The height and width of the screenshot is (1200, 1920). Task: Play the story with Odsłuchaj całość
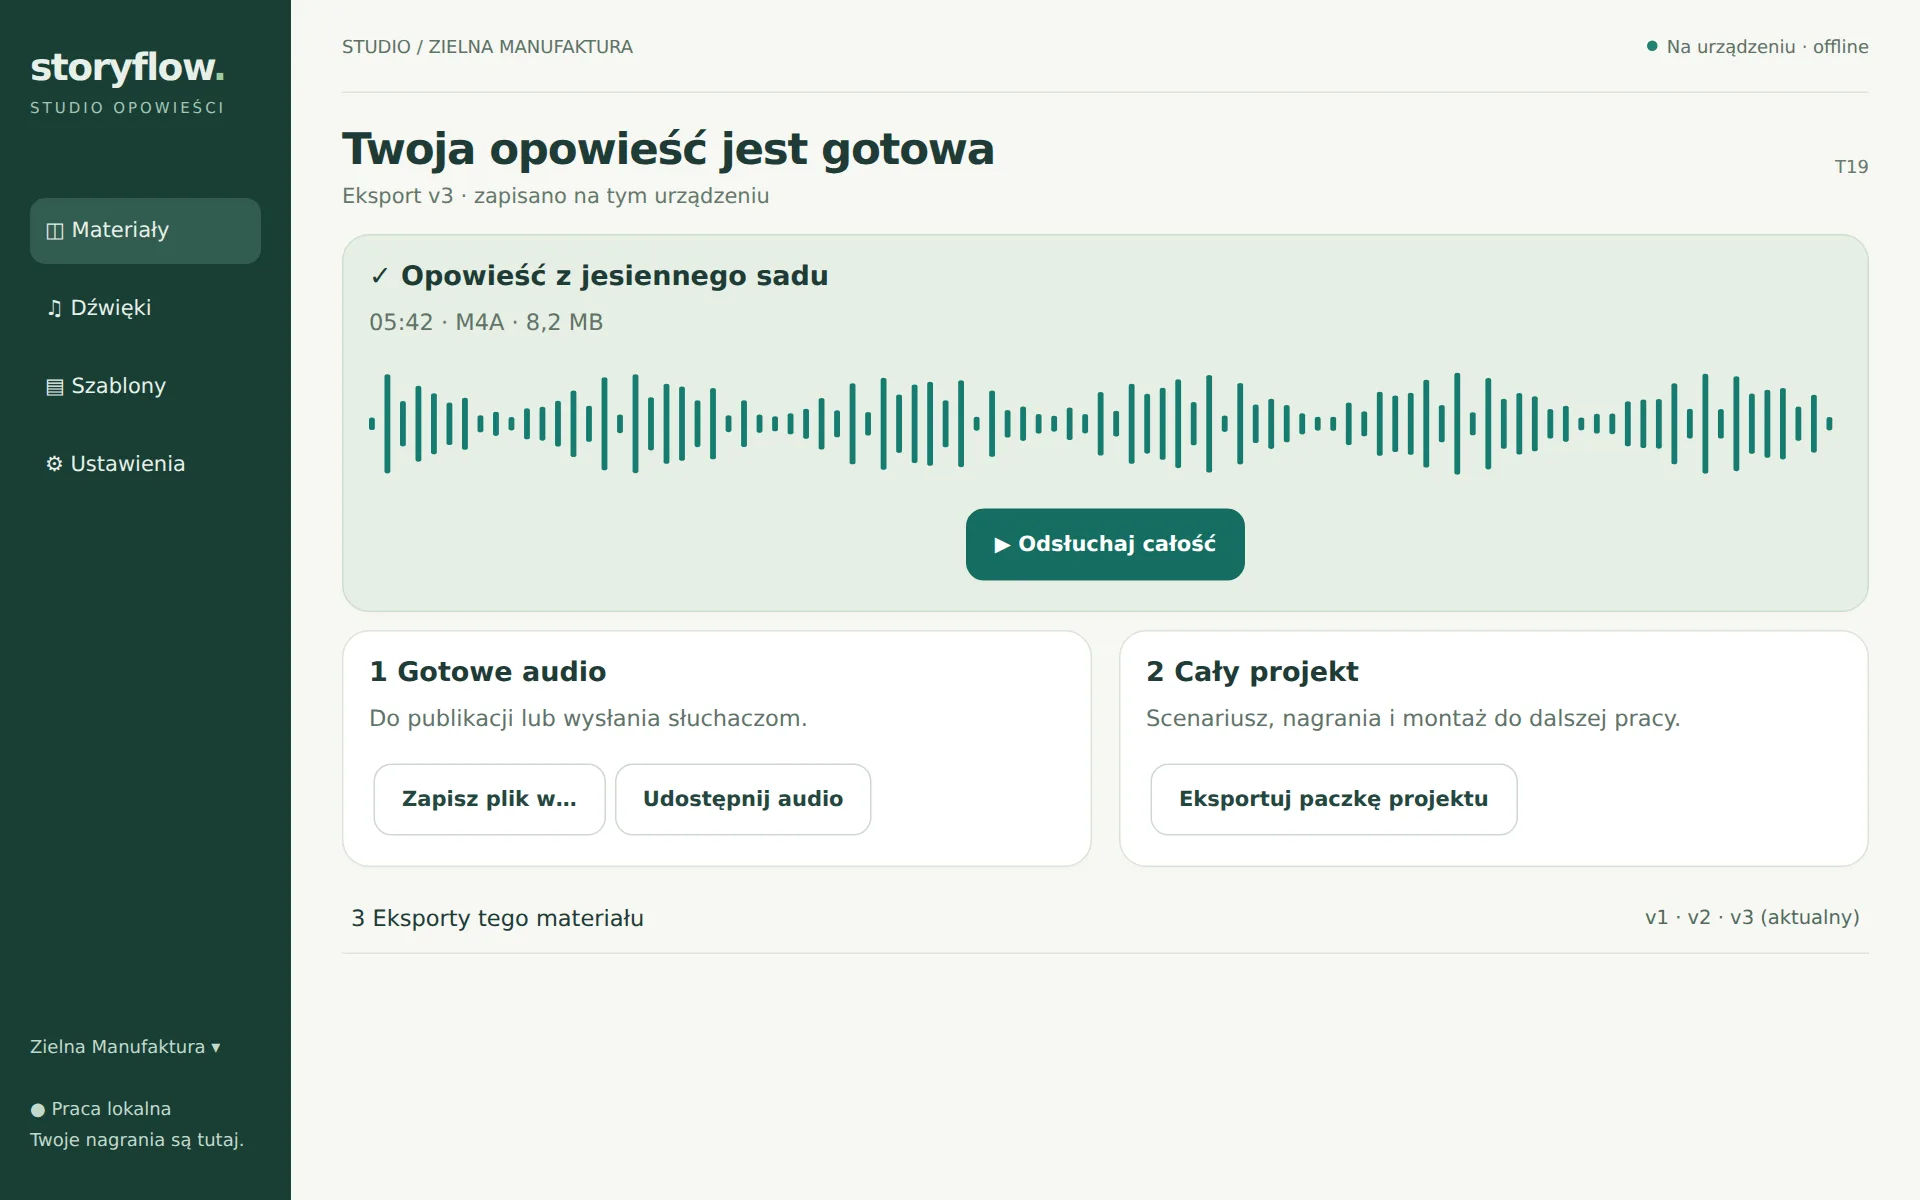pos(1105,544)
